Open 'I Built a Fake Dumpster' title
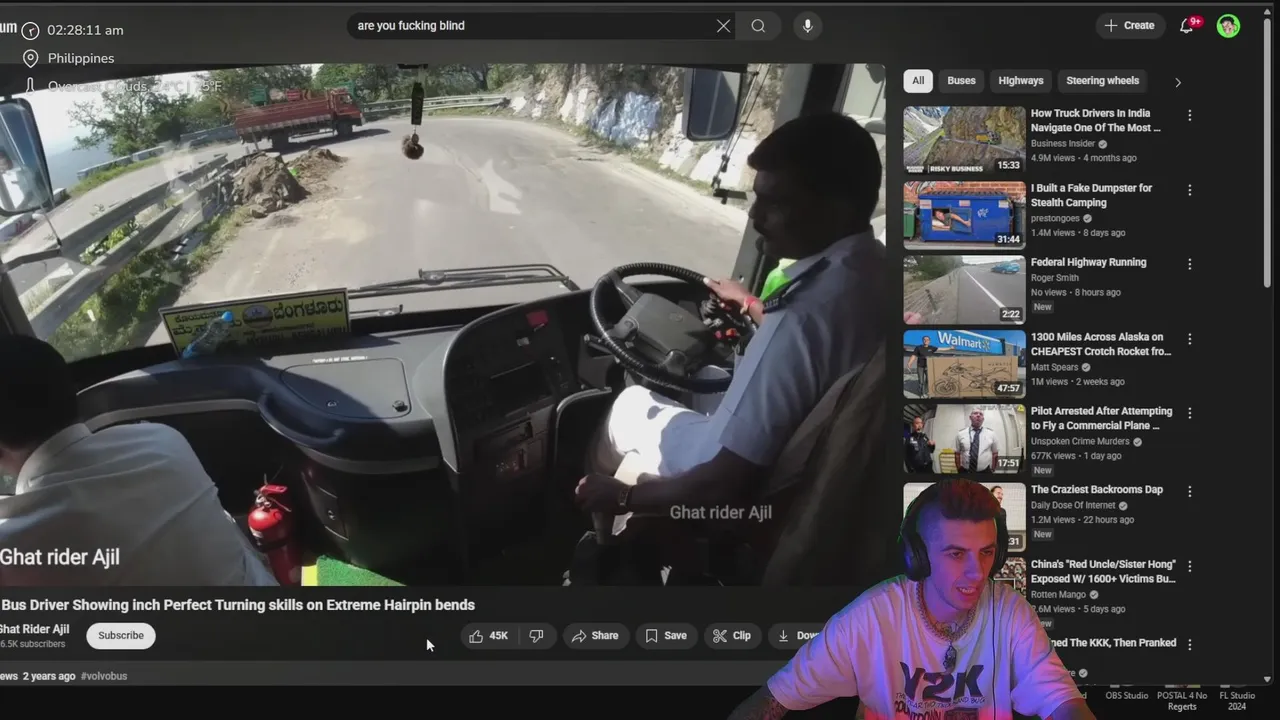 pos(1091,195)
